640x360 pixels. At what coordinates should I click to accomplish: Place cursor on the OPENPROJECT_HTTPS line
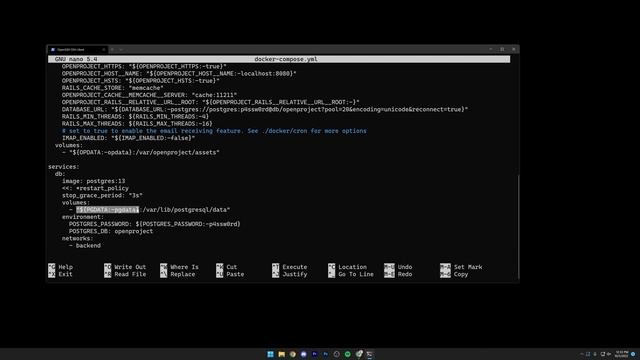pyautogui.click(x=144, y=66)
